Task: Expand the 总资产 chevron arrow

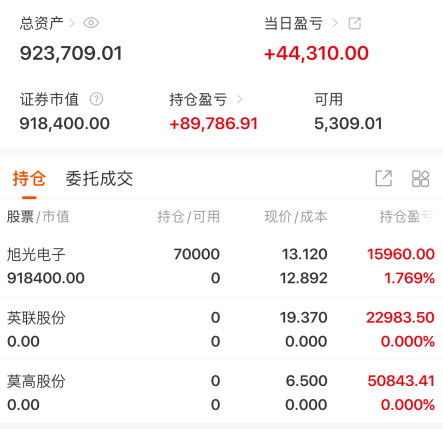Action: click(x=72, y=23)
